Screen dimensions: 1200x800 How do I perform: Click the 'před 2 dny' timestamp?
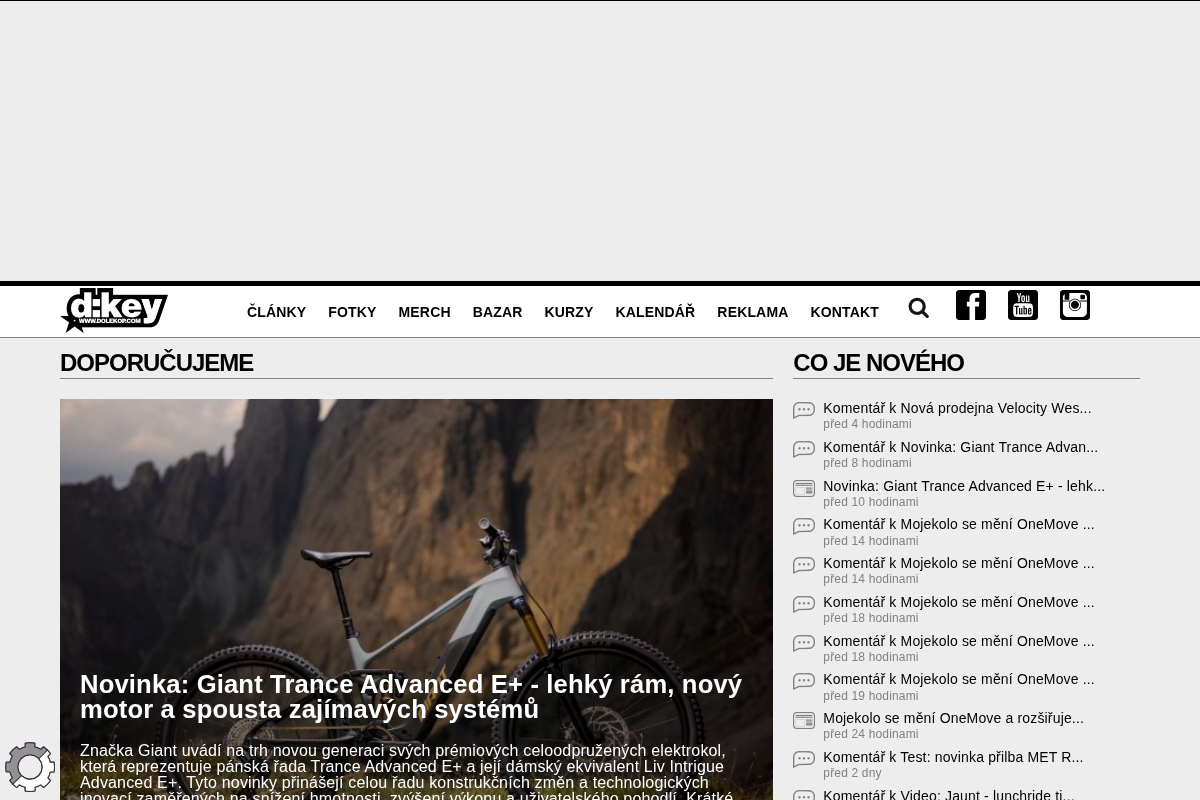852,773
